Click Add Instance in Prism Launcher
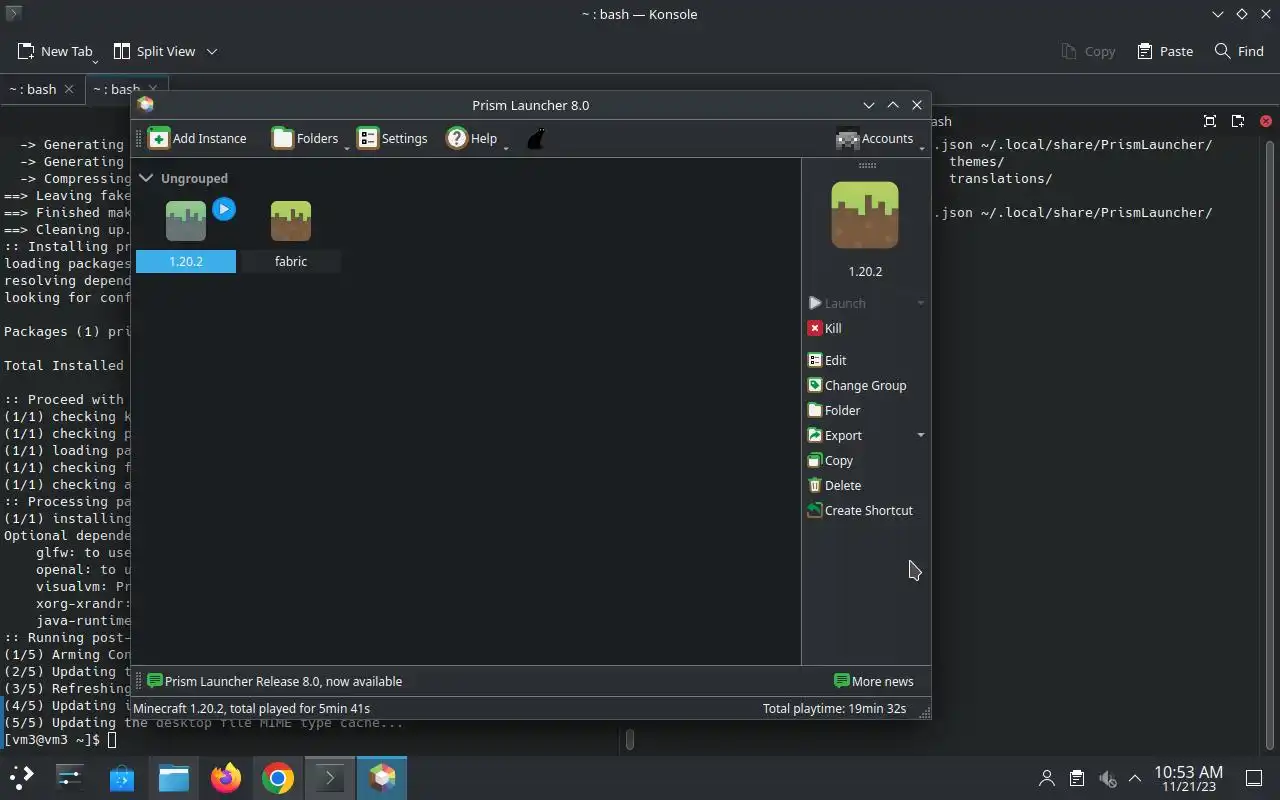 point(197,139)
